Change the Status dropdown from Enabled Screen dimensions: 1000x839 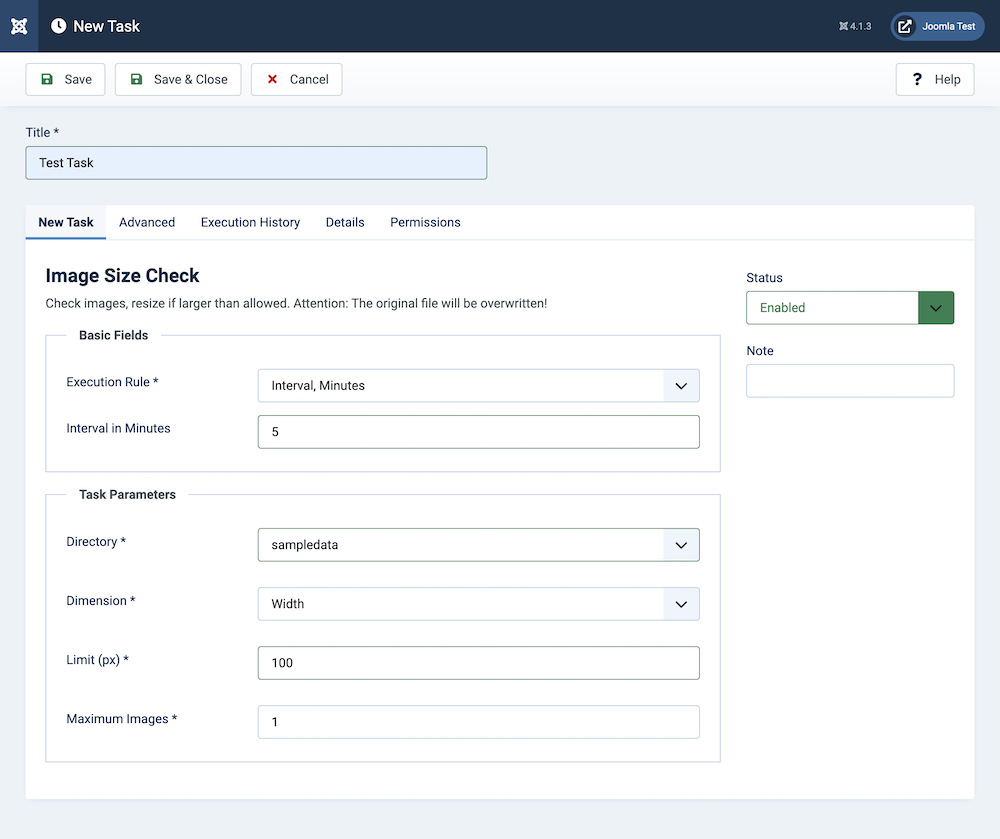[x=850, y=308]
